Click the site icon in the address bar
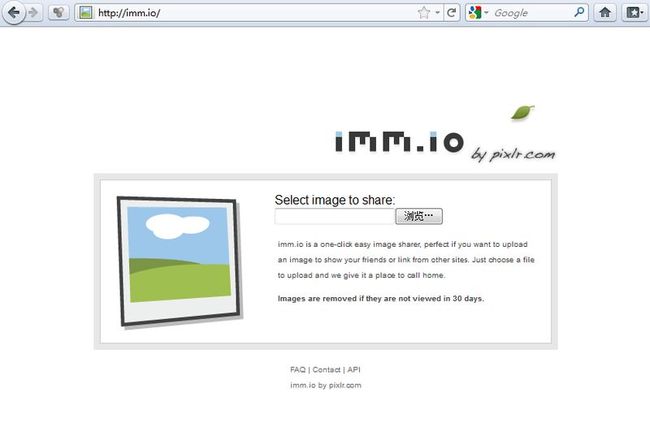 point(86,13)
